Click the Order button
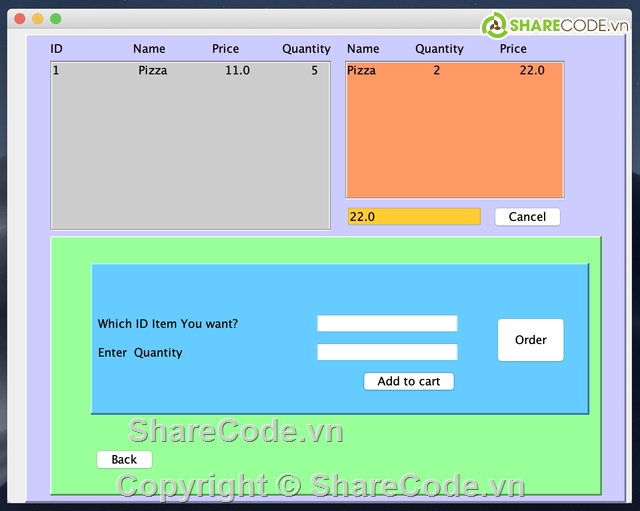Screen dimensions: 640x511 (530, 340)
